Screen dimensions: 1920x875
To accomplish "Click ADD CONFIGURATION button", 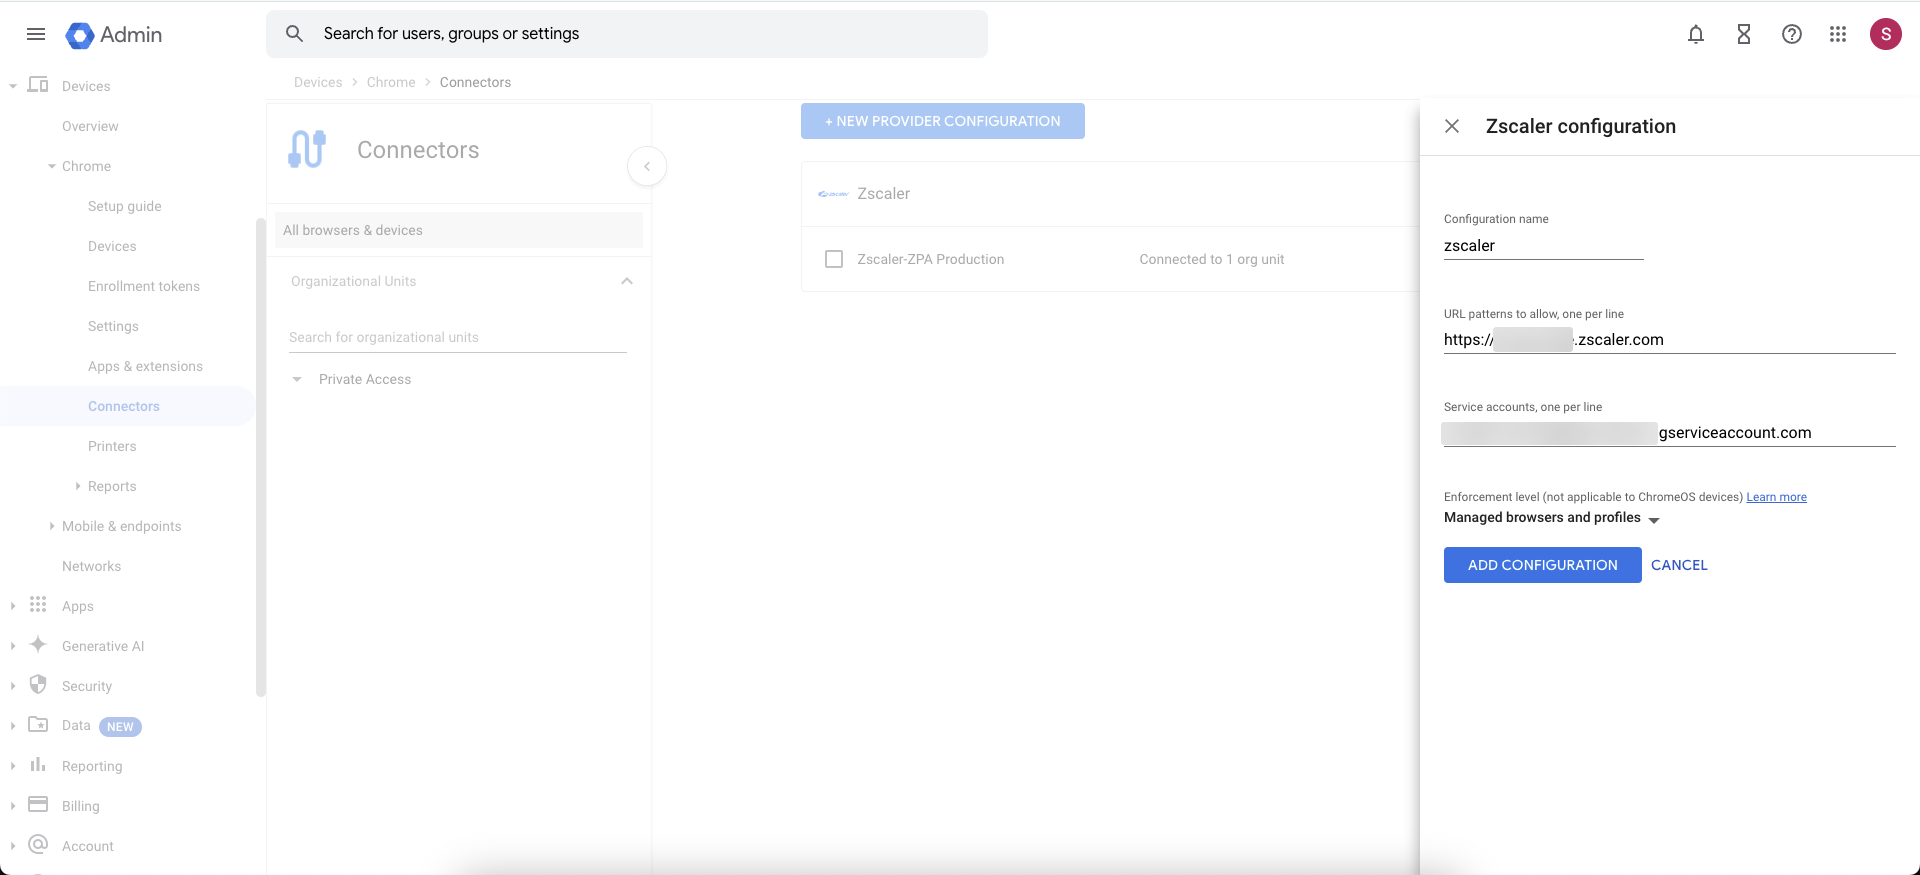I will (x=1543, y=565).
